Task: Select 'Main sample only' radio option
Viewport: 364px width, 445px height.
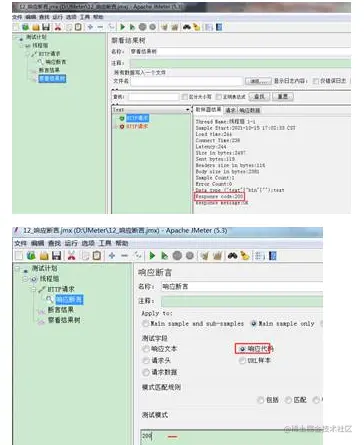Action: point(283,323)
